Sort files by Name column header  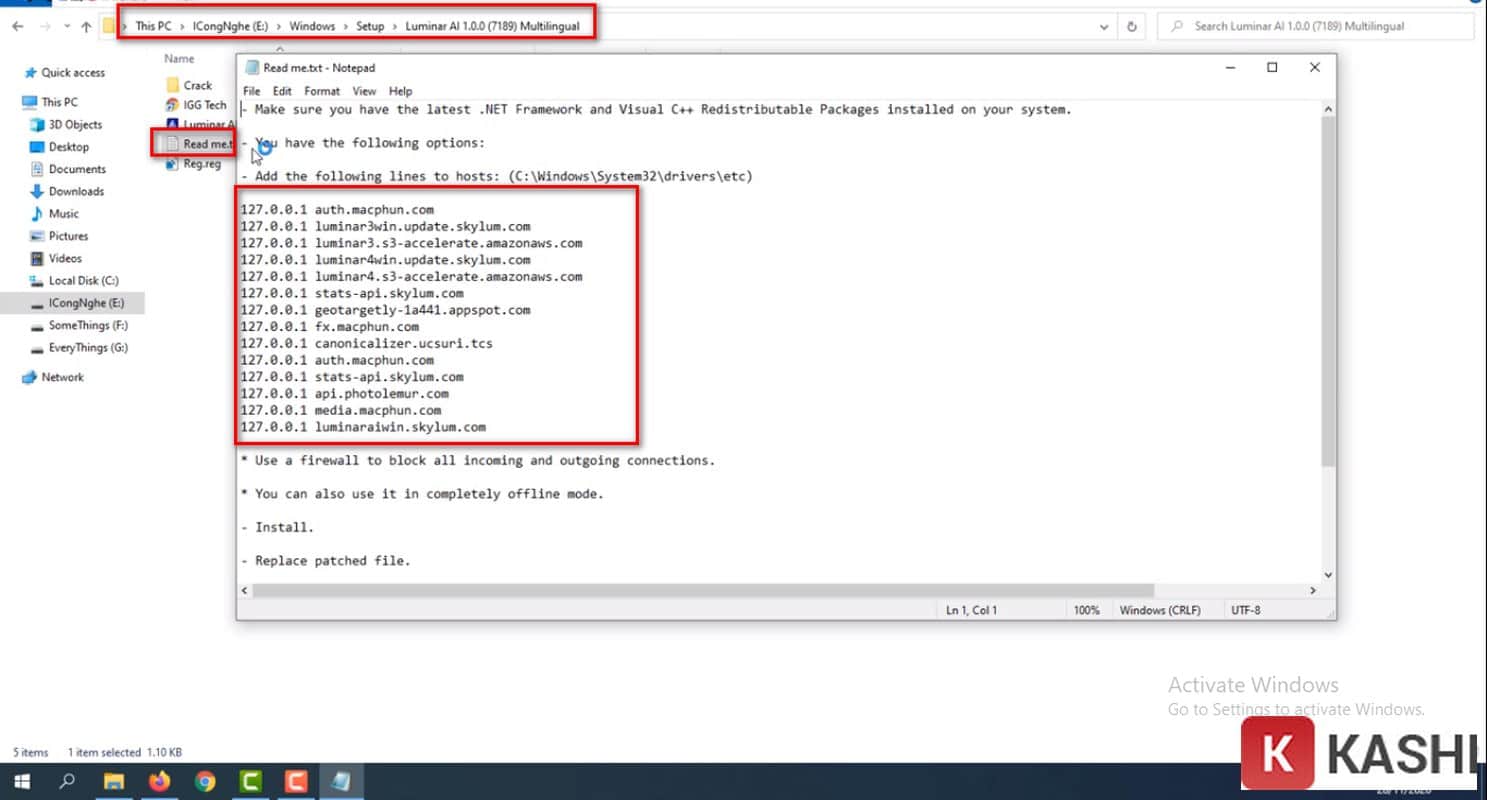tap(179, 59)
